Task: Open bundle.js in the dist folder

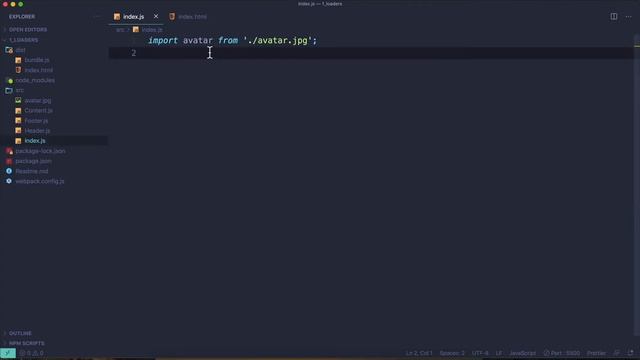Action: pos(37,60)
